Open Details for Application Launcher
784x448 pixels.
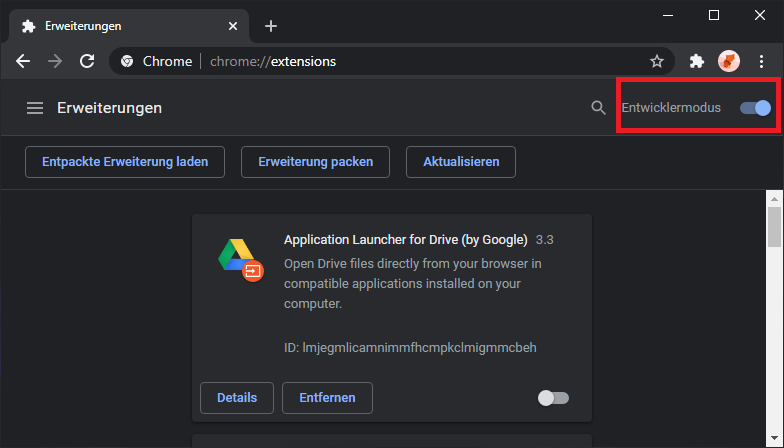(x=237, y=397)
